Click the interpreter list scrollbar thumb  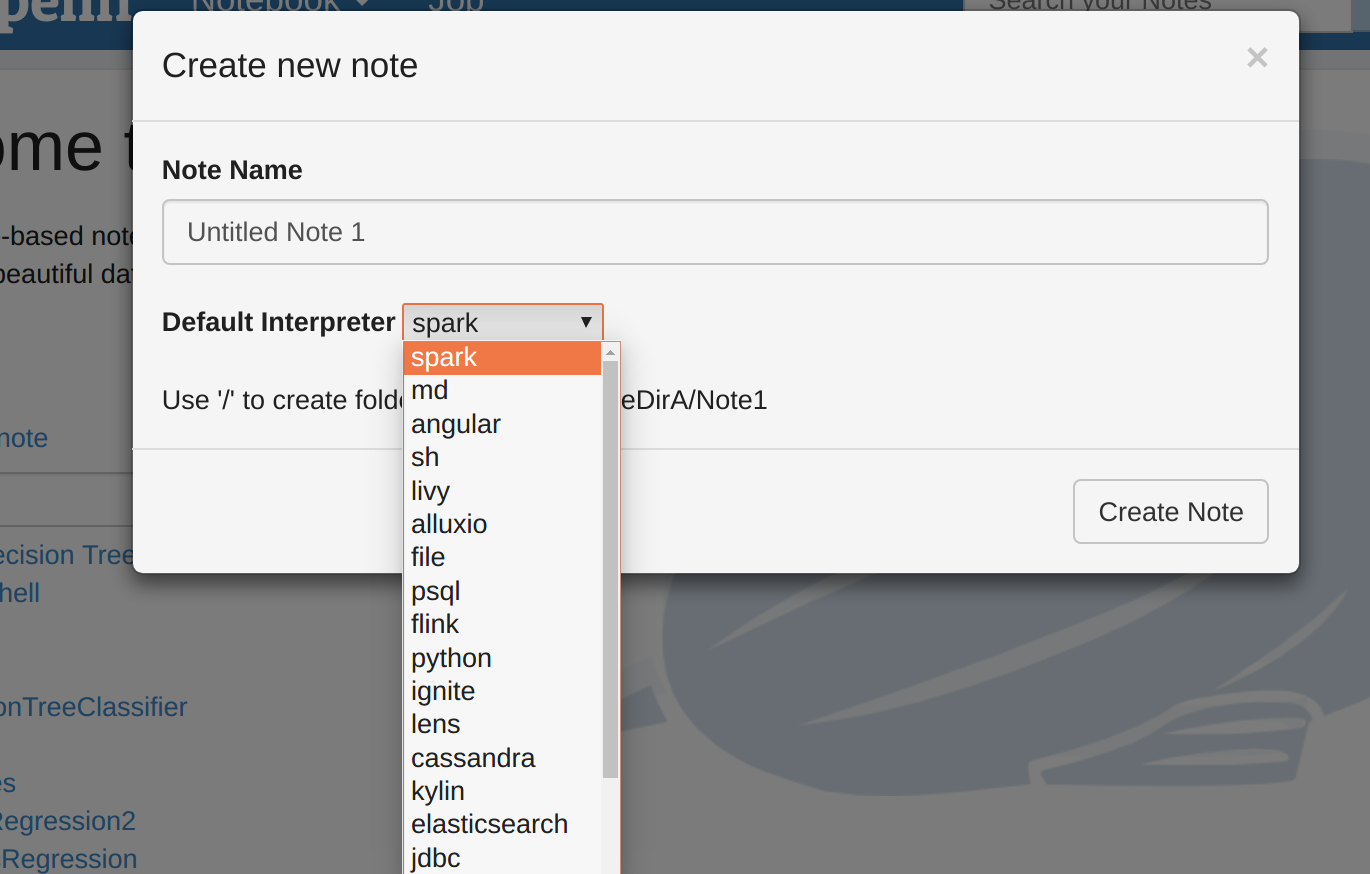coord(610,569)
